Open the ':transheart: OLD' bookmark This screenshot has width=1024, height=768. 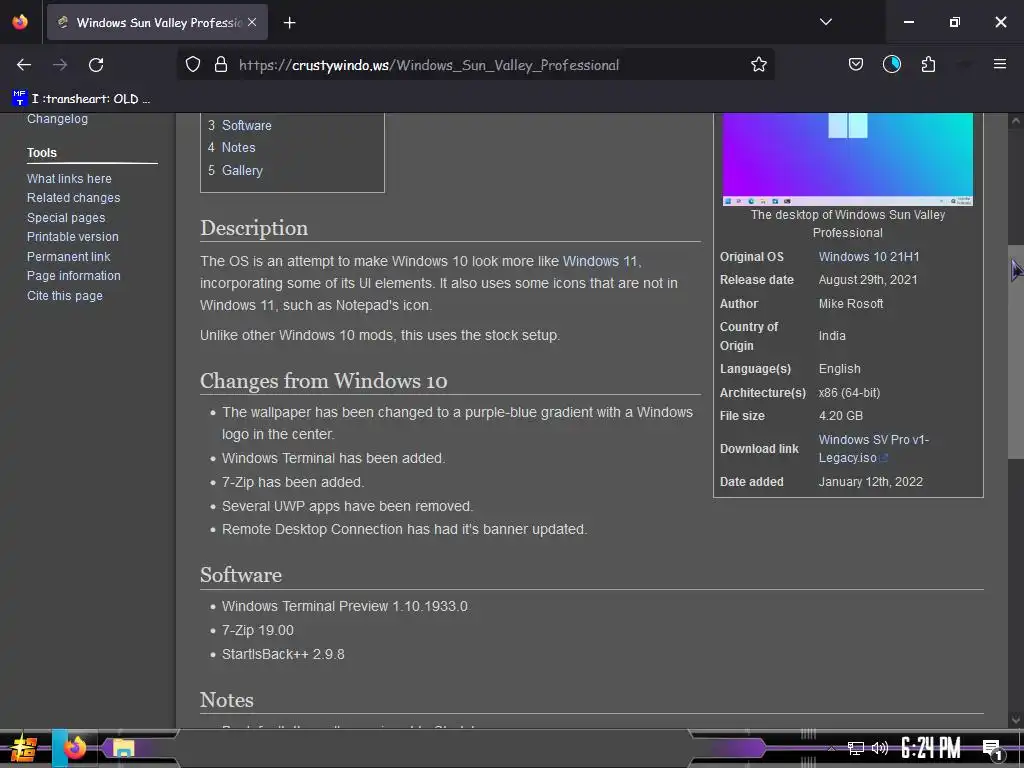pos(81,99)
